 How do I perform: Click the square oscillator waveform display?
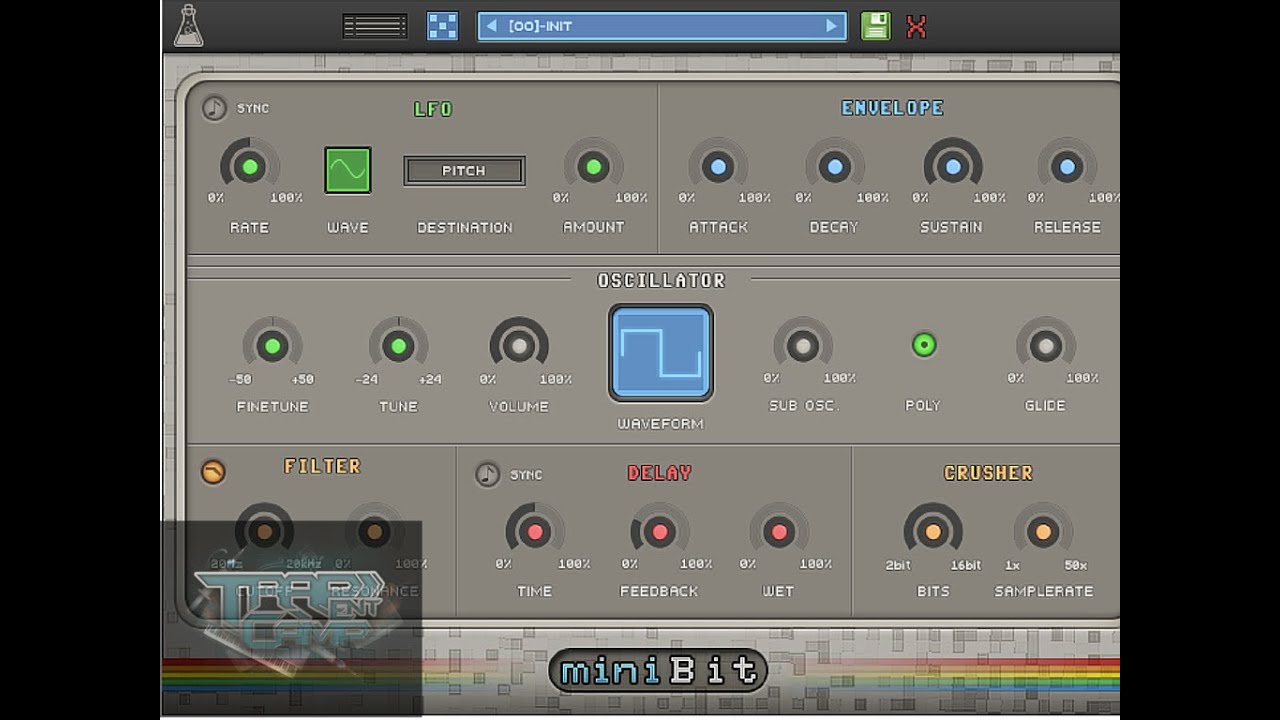tap(661, 352)
